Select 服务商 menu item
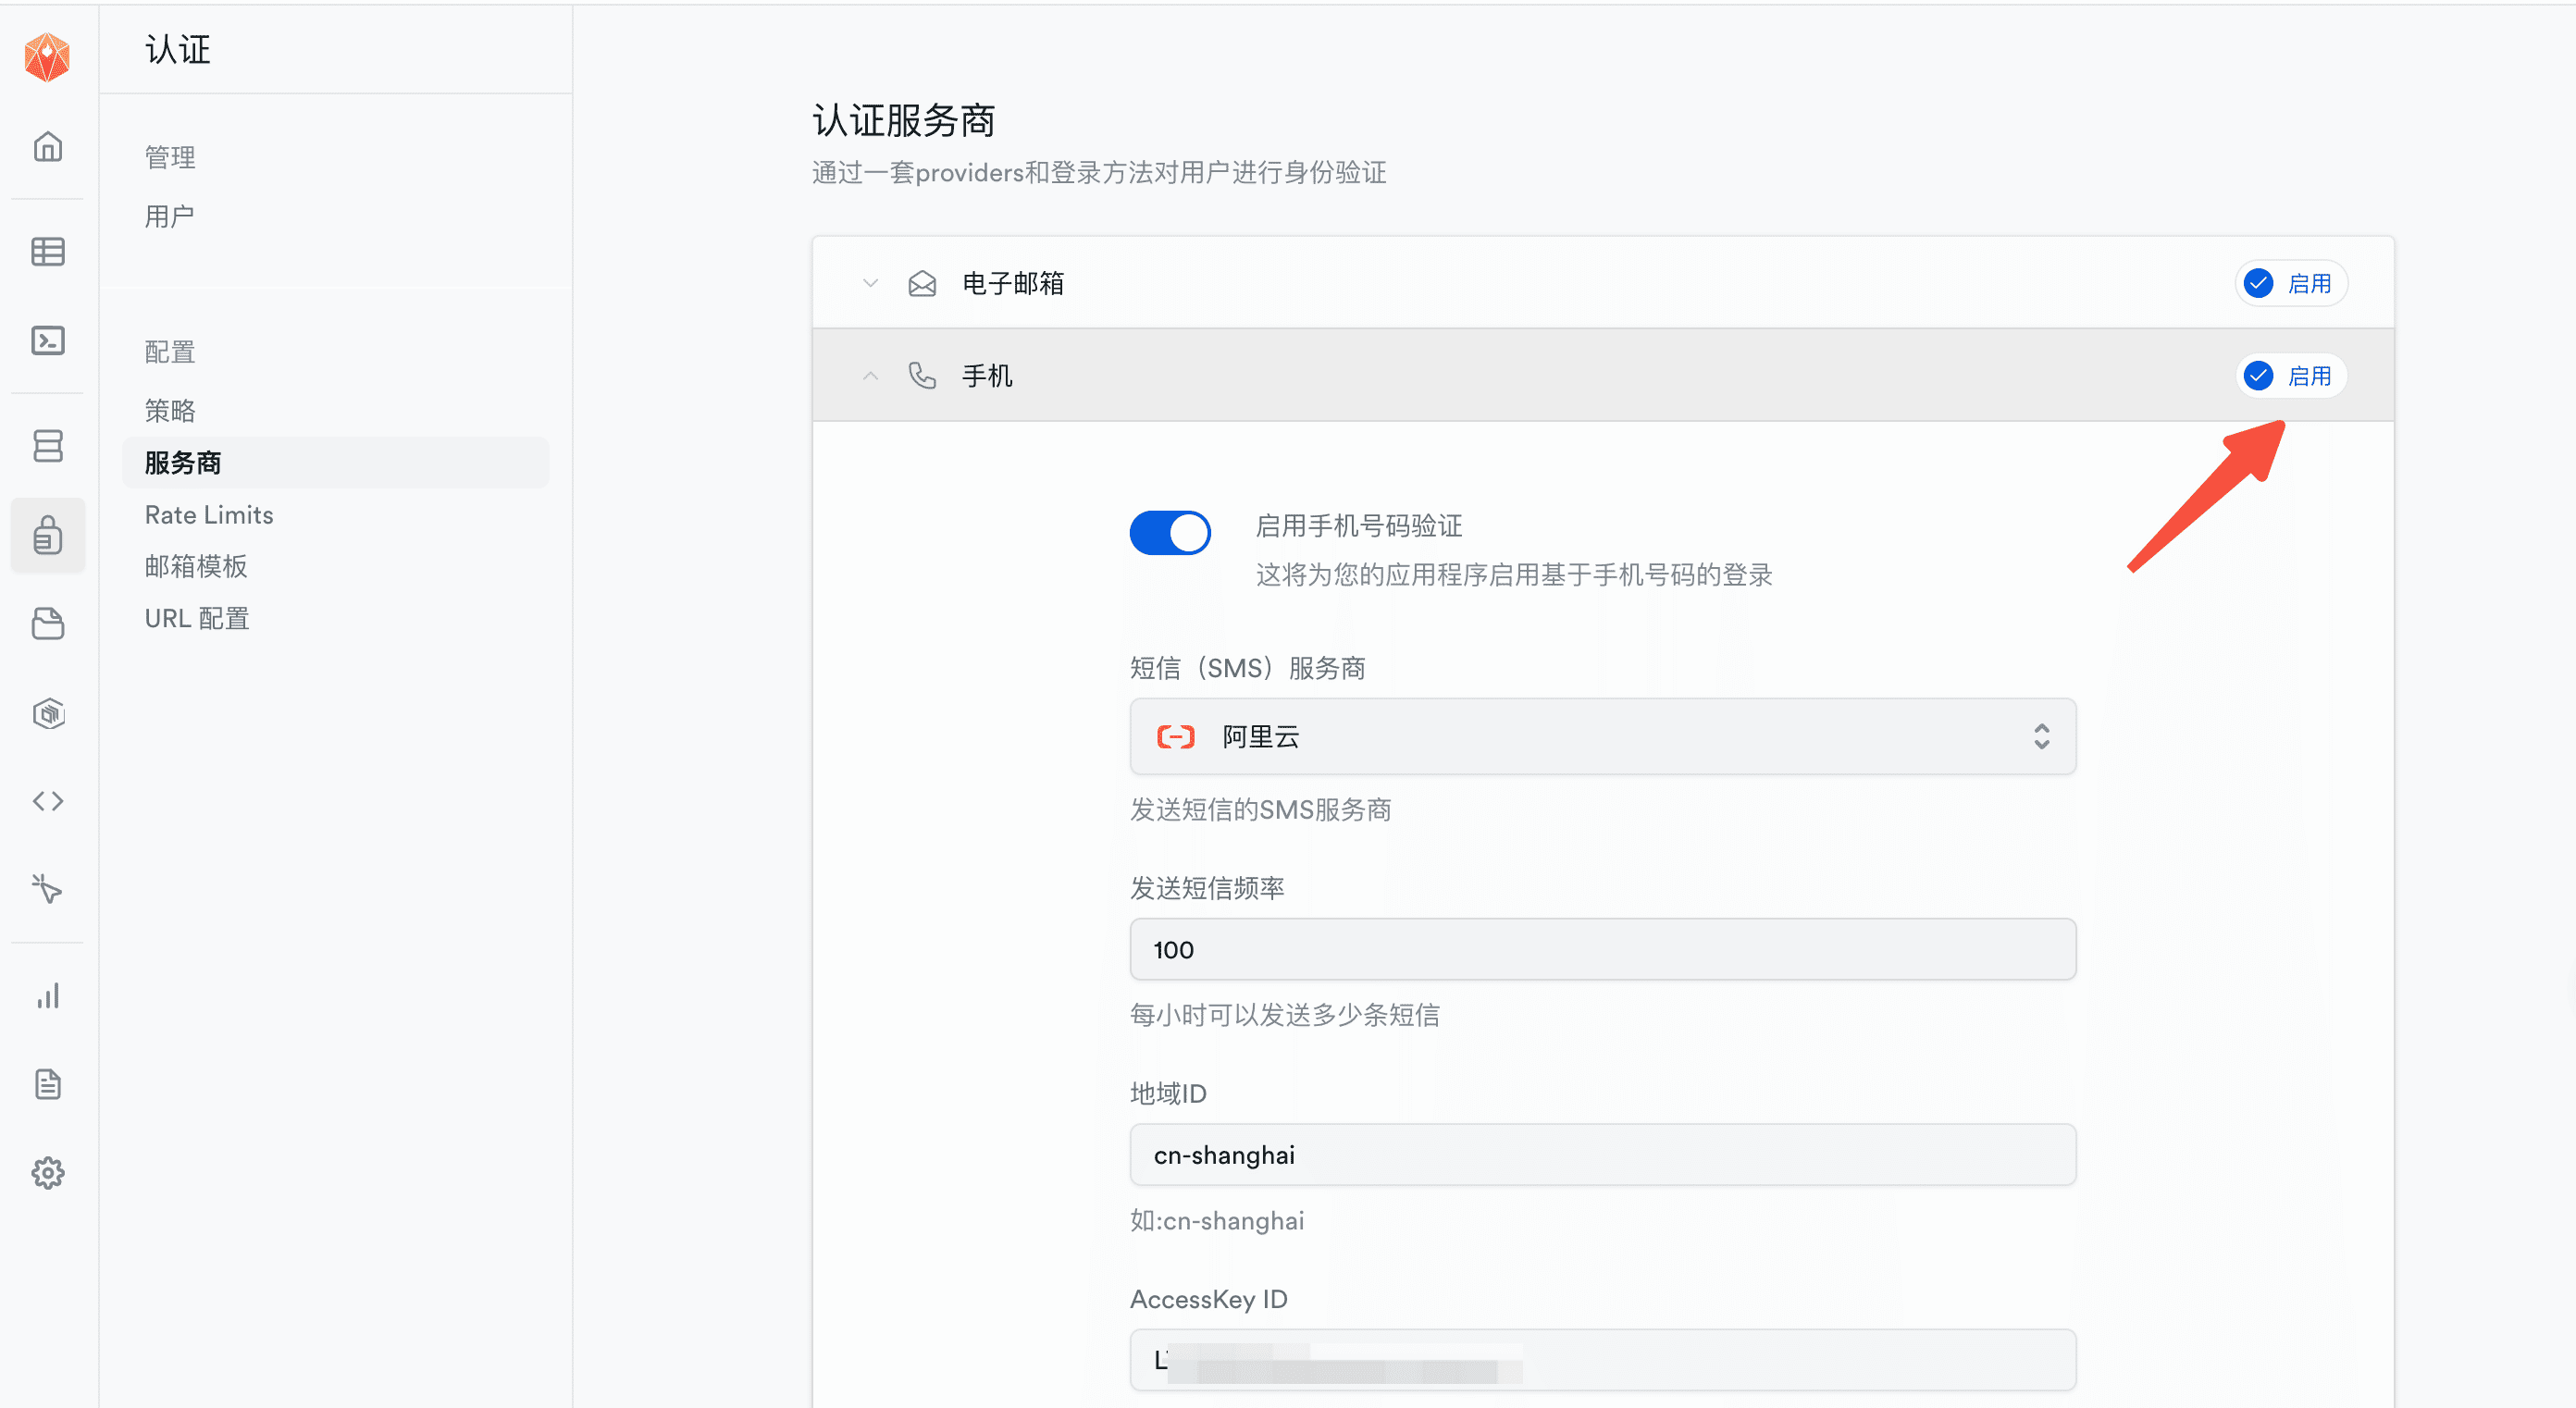 [x=335, y=463]
